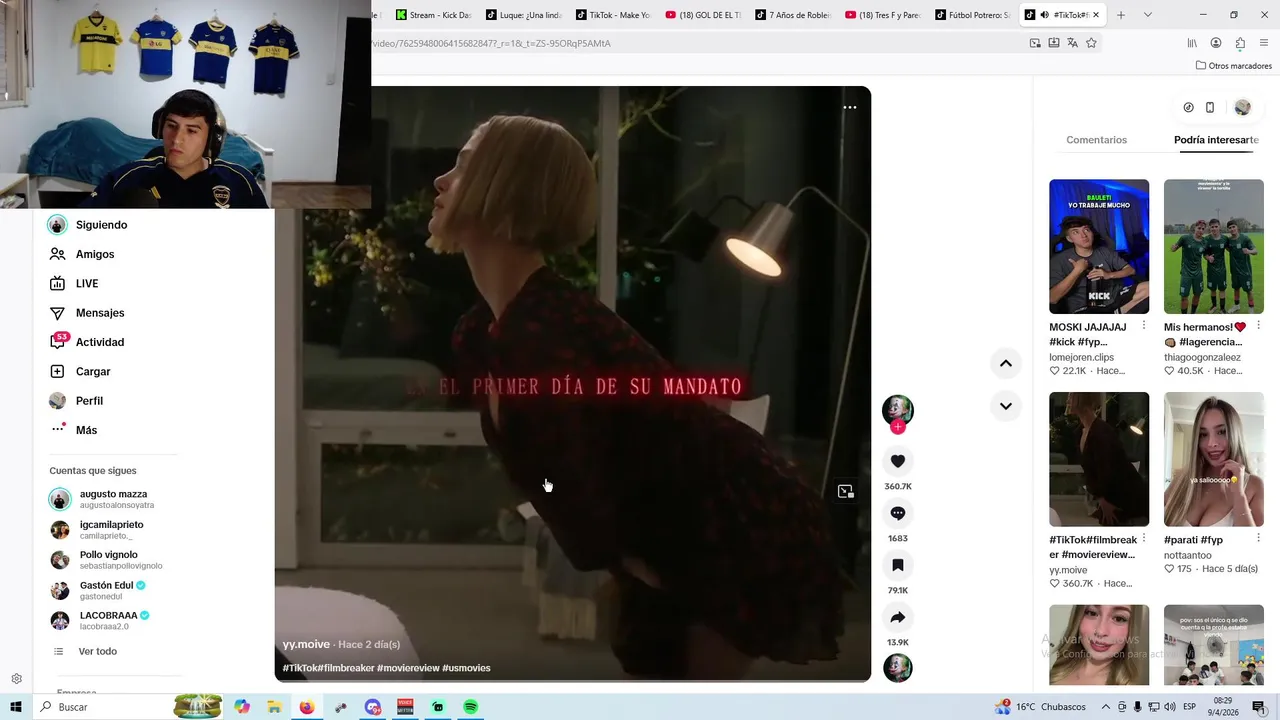
Task: Open TikTok coins icon in header
Action: point(1188,107)
